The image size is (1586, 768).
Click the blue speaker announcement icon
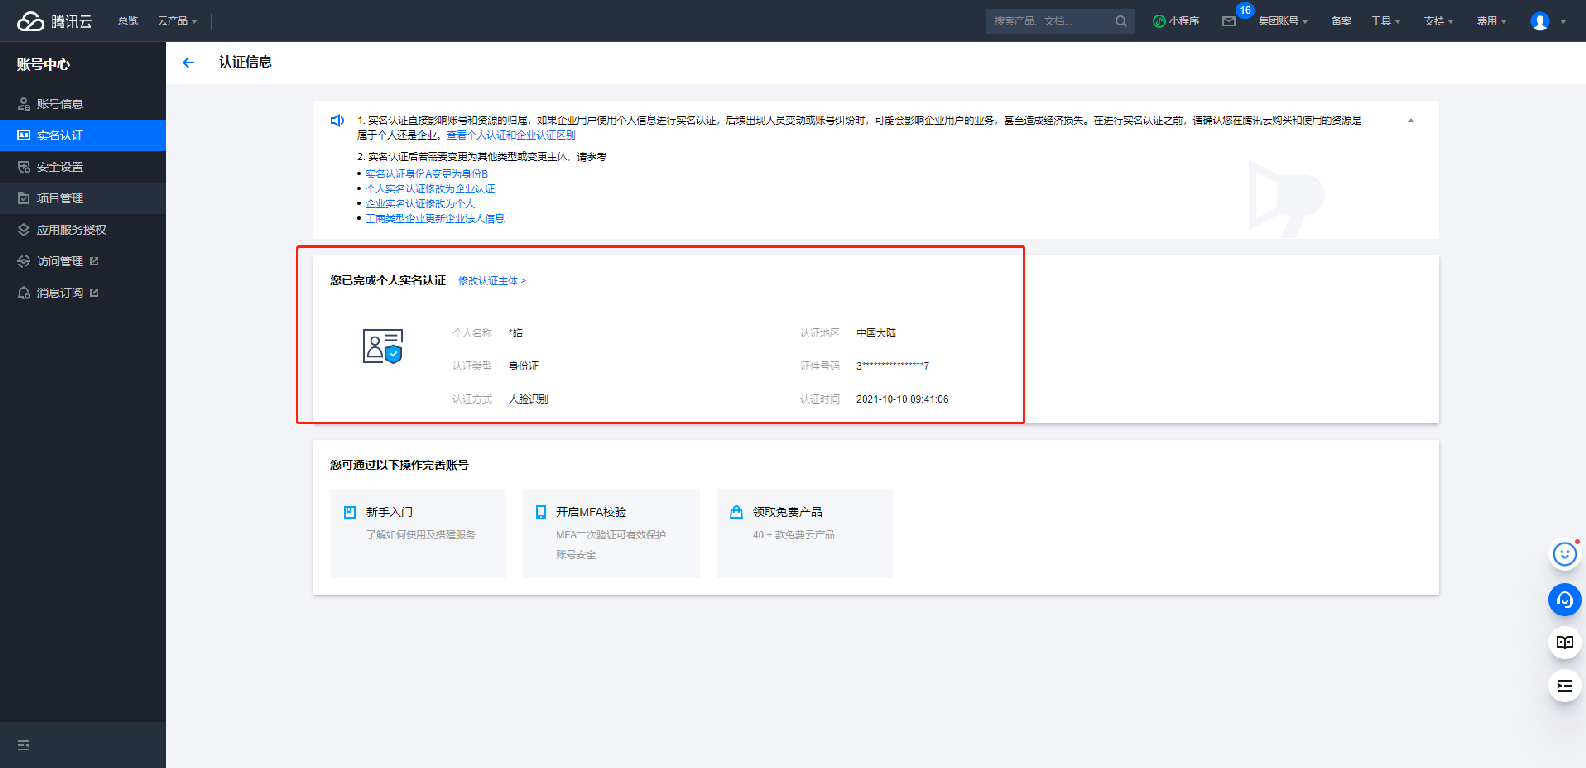click(338, 121)
